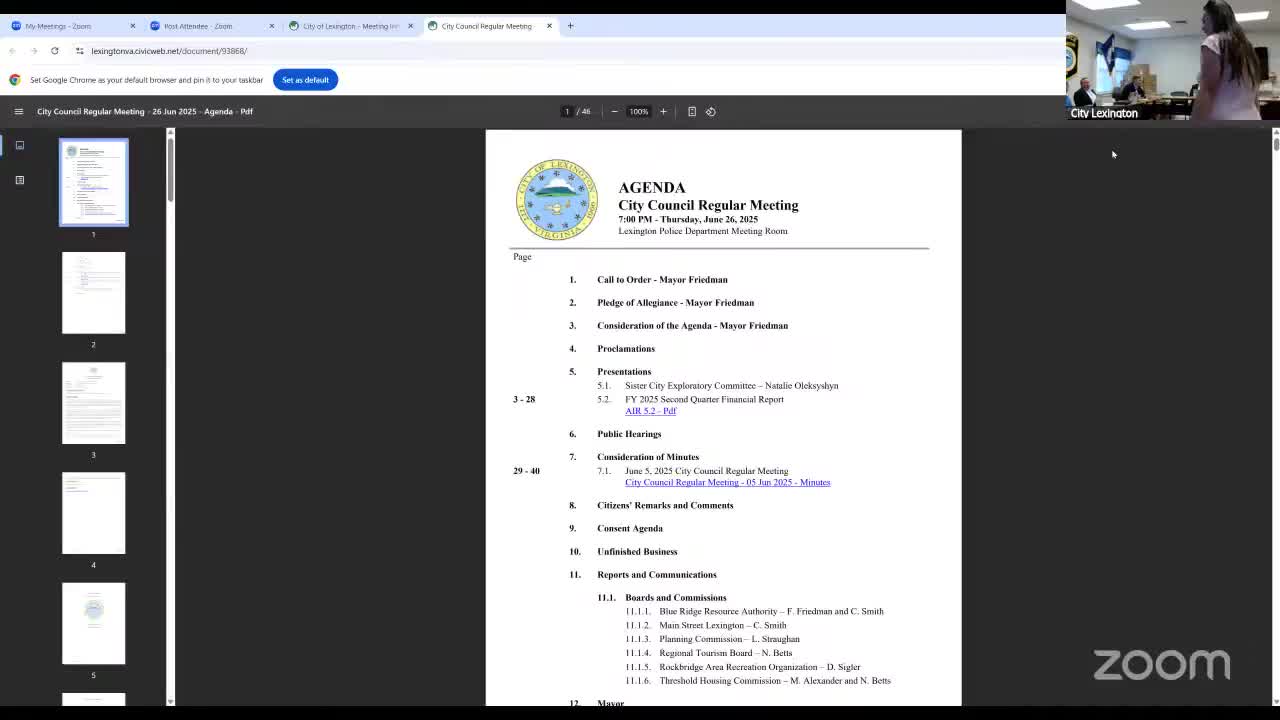Close the My Meetings - Zoom tab
This screenshot has height=720, width=1280.
[132, 26]
